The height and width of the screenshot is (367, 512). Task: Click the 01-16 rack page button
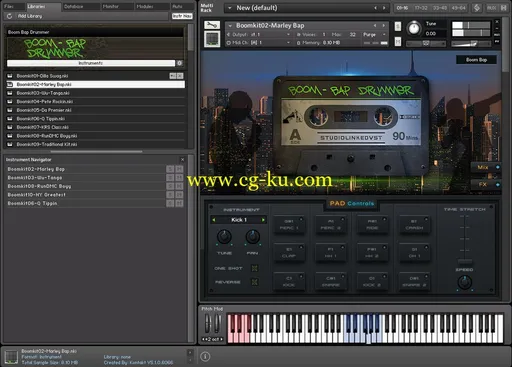(x=402, y=8)
